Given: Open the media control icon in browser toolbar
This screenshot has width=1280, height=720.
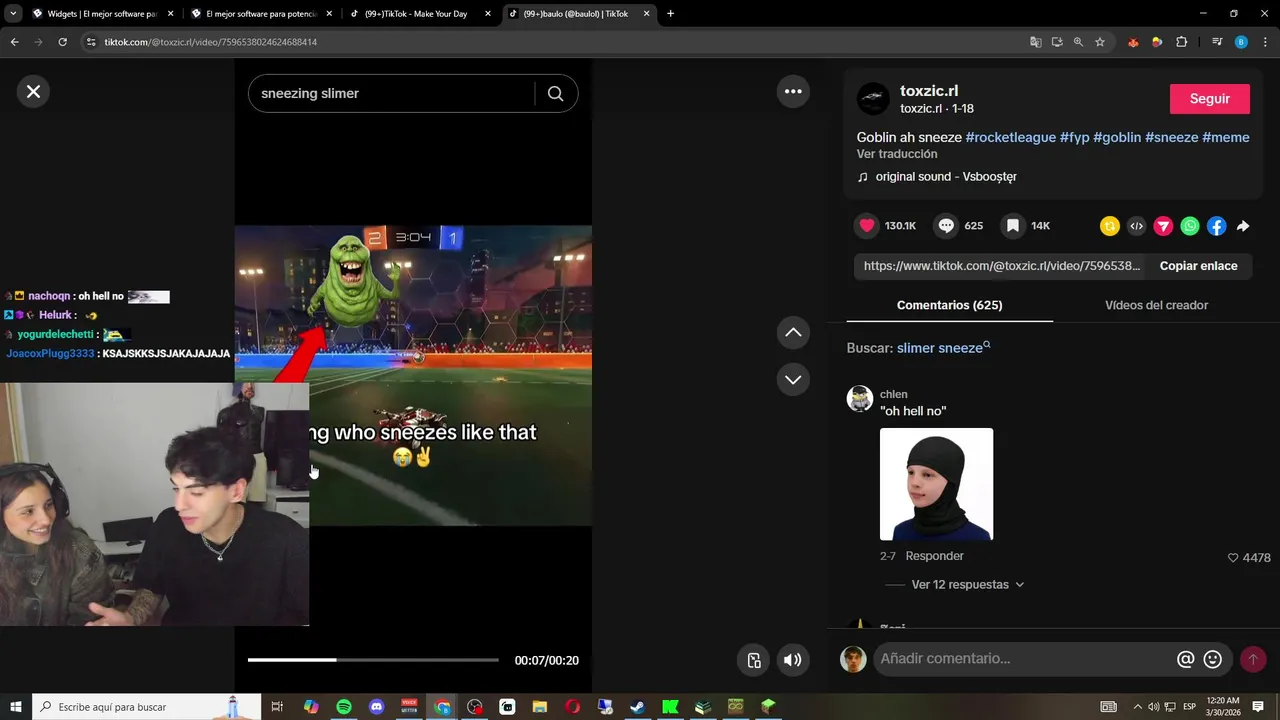Looking at the screenshot, I should pyautogui.click(x=1217, y=42).
